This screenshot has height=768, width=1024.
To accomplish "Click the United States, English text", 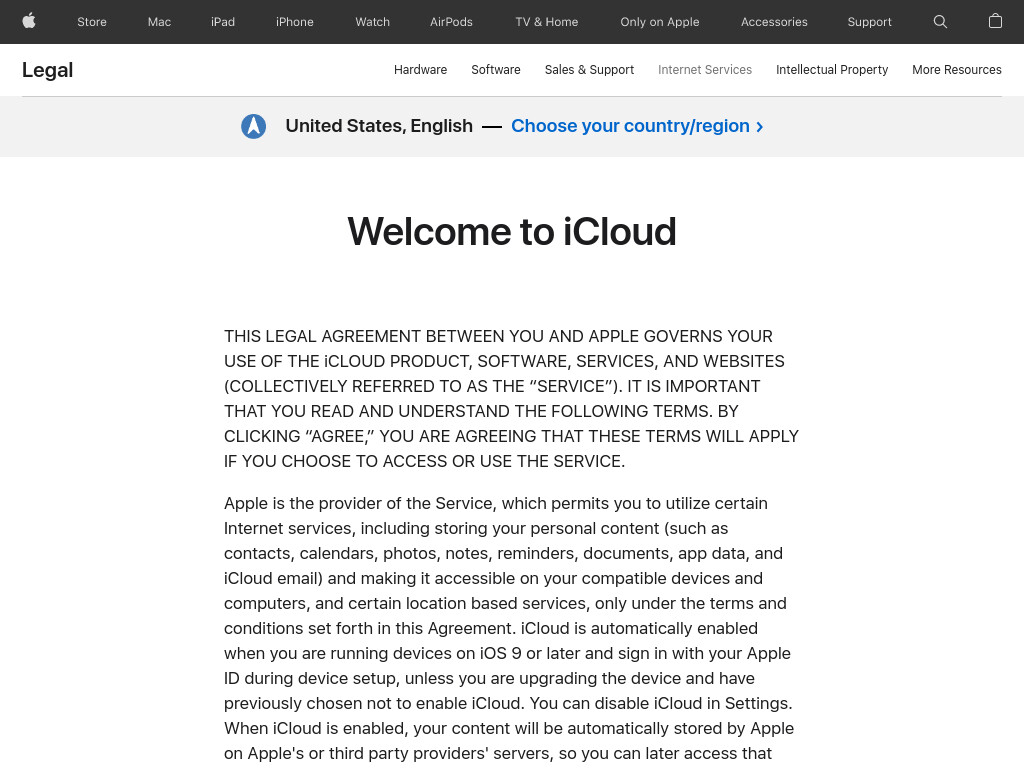I will (379, 125).
